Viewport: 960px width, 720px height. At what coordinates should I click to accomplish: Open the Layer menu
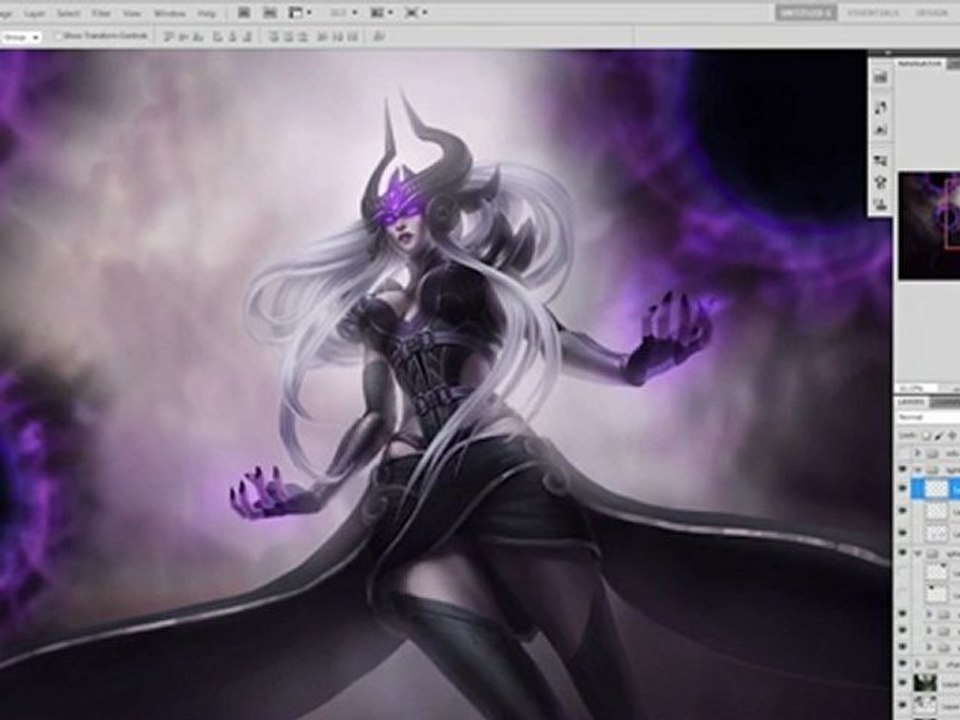(34, 13)
